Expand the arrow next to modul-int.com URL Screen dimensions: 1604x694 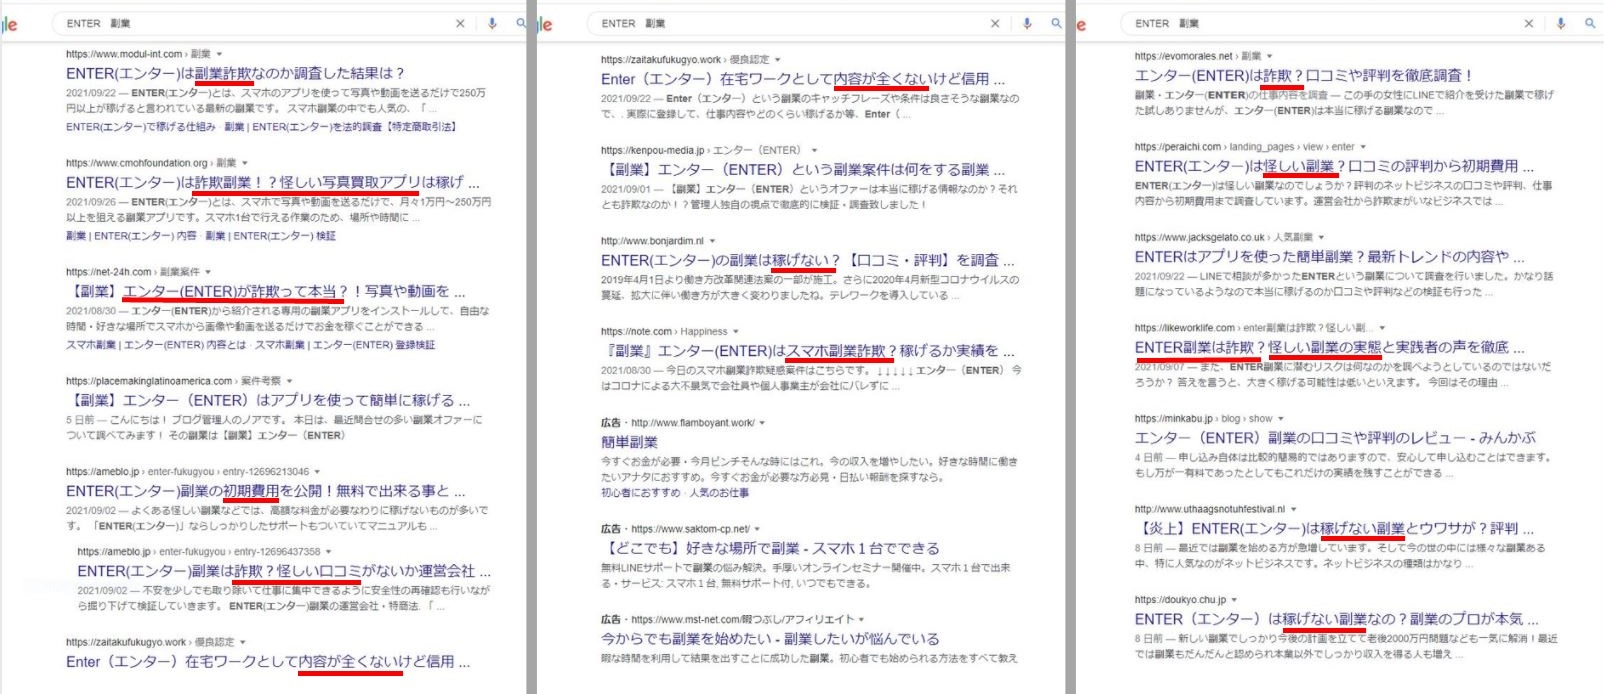219,54
